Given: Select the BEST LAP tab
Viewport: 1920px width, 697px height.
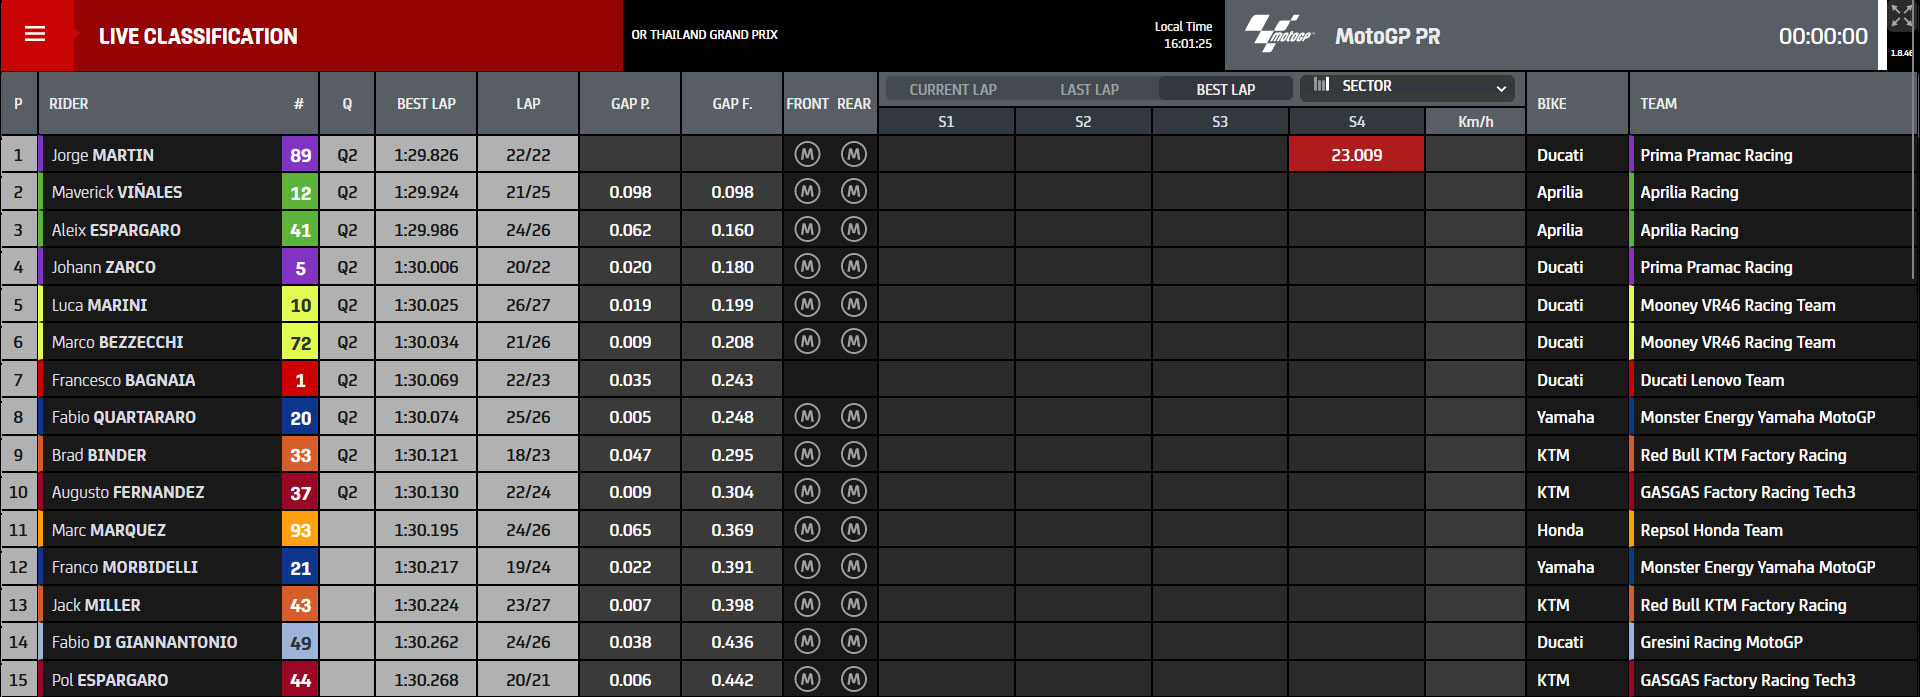Looking at the screenshot, I should (1225, 89).
